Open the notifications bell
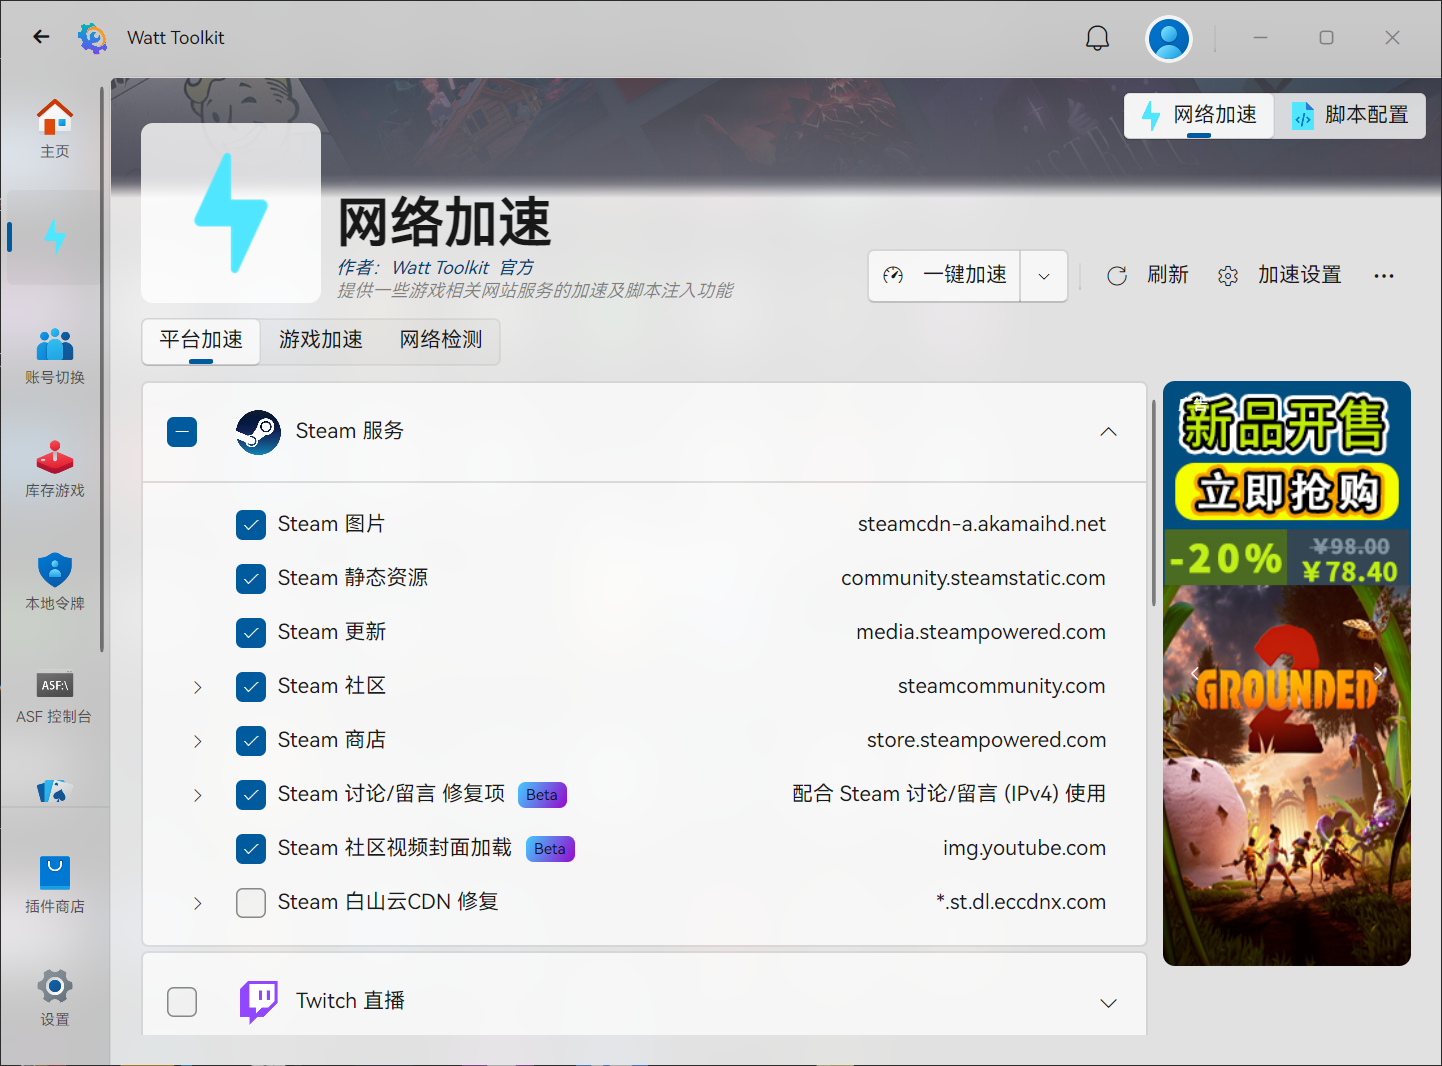Screen dimensions: 1442x1066 click(1097, 38)
